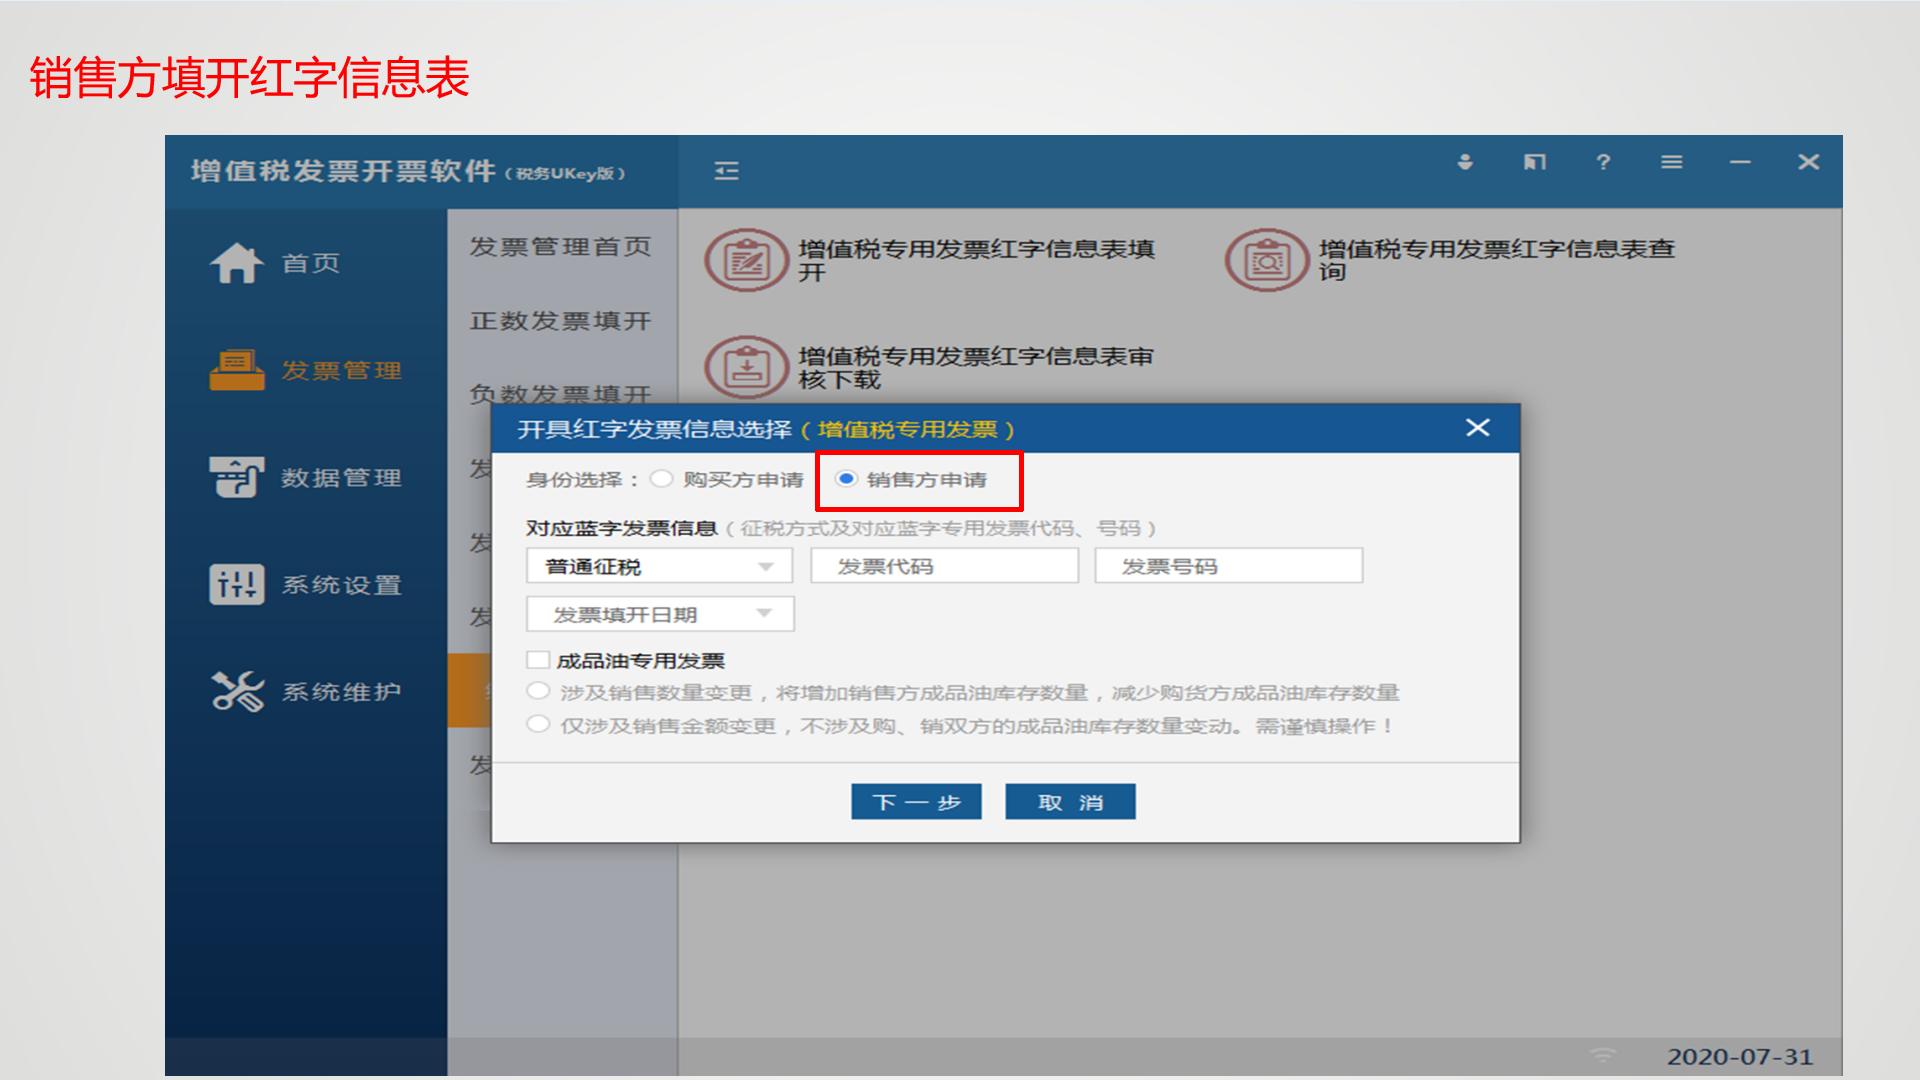1920x1080 pixels.
Task: Open the 普通征税 dropdown
Action: pos(660,565)
